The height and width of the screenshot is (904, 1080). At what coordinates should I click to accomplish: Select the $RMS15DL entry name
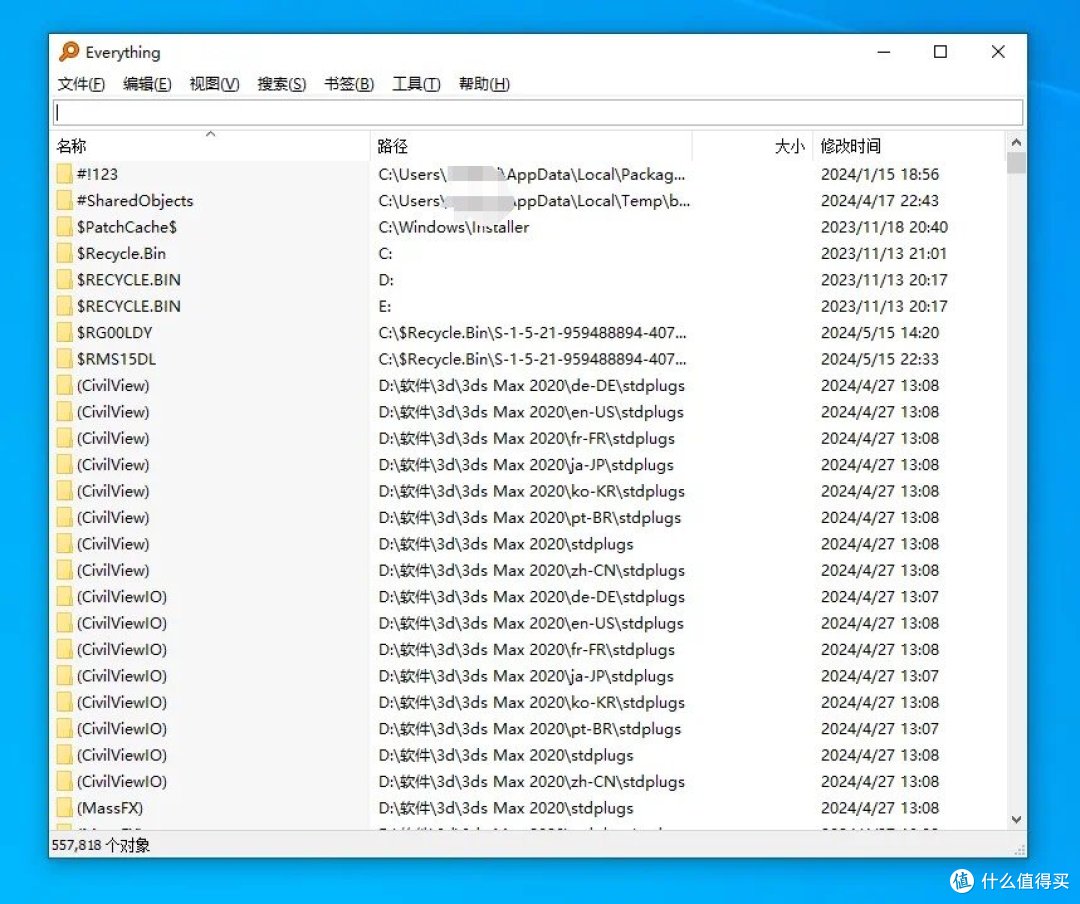pyautogui.click(x=116, y=359)
